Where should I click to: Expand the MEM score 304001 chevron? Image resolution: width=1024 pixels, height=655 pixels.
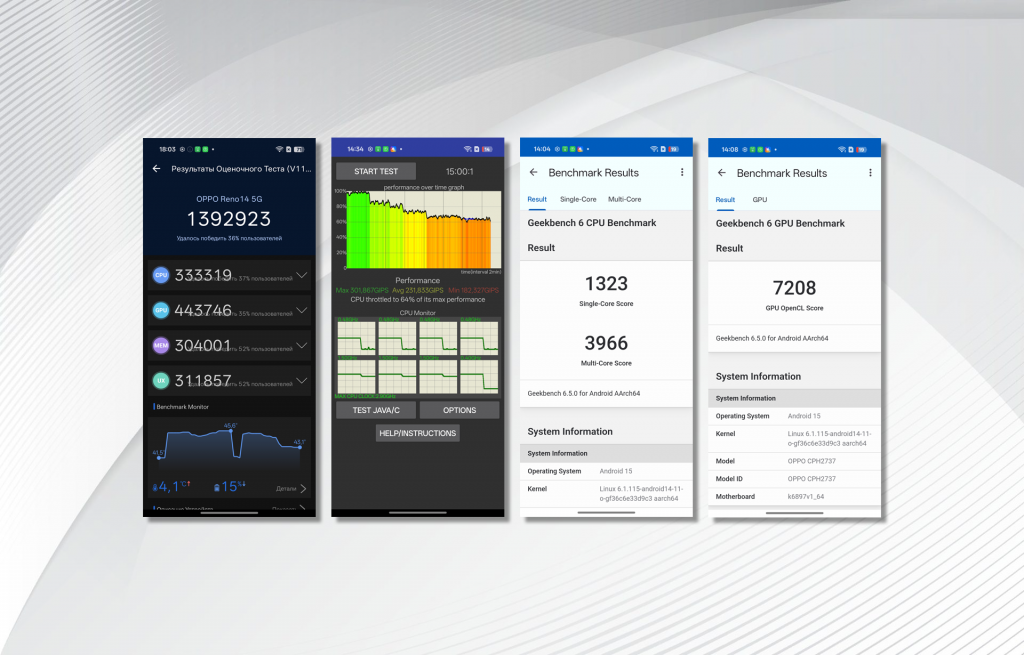[x=301, y=345]
